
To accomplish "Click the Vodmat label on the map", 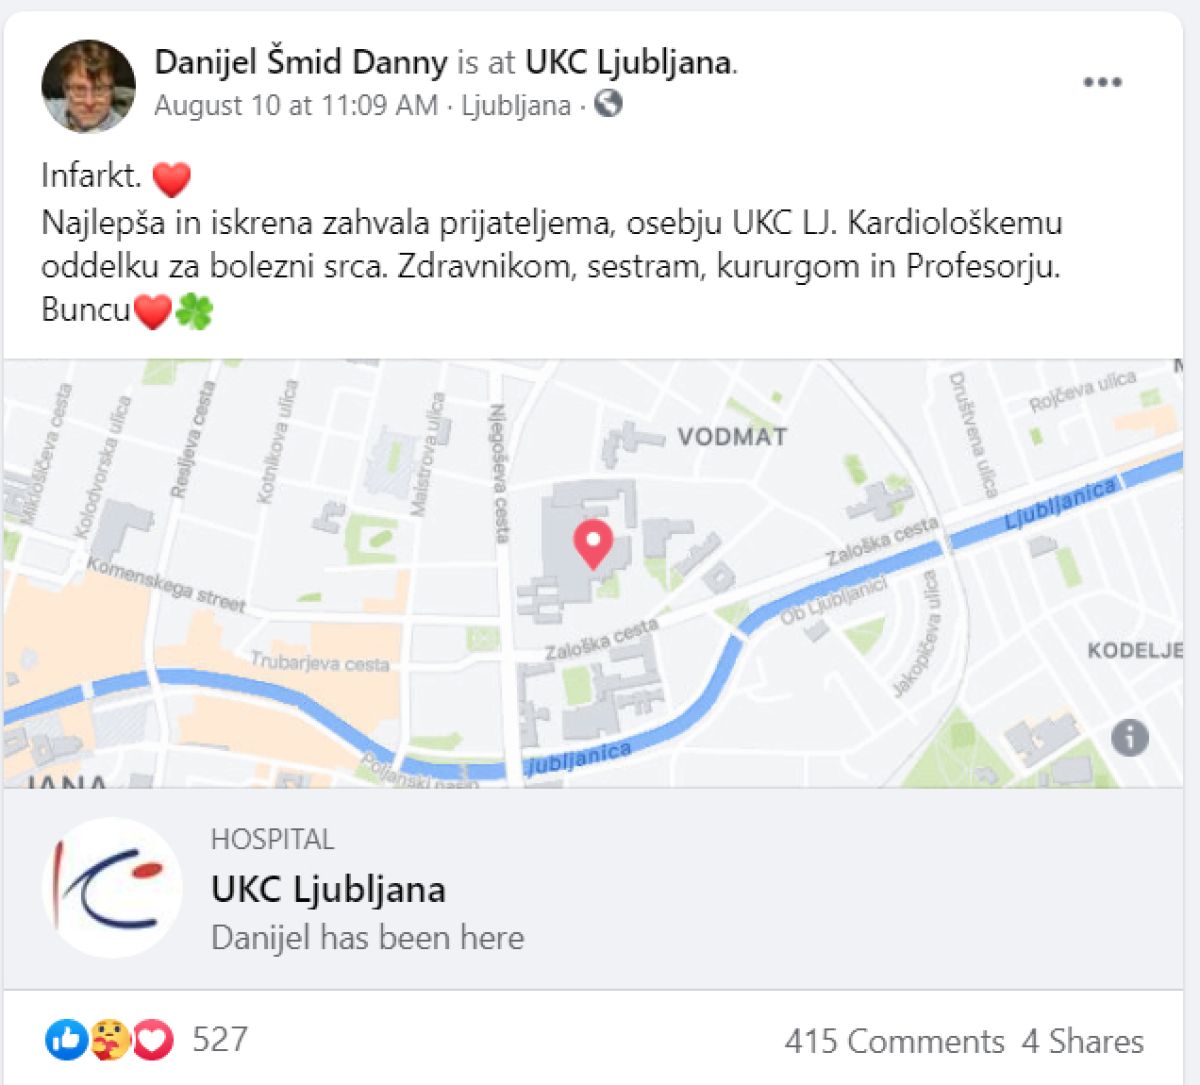I will (x=732, y=437).
